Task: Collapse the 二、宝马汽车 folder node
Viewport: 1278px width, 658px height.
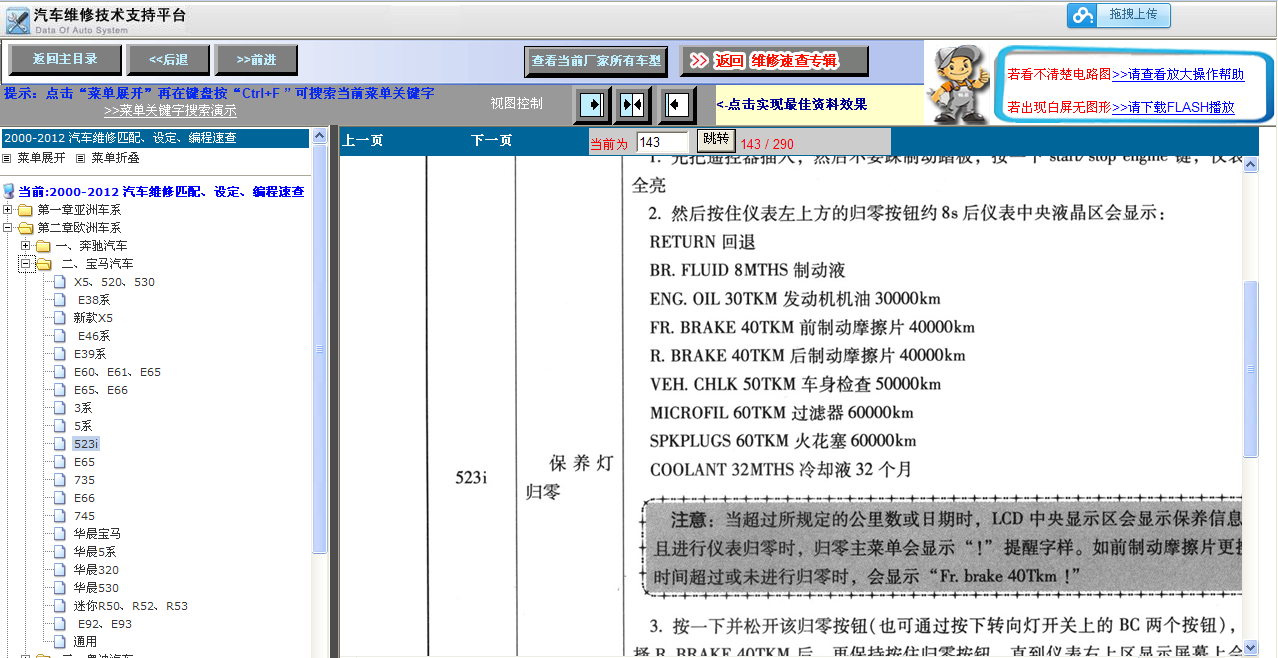Action: [23, 263]
